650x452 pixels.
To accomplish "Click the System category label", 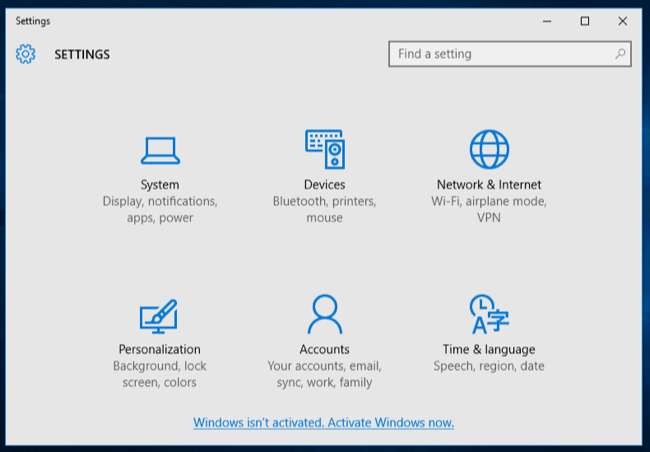I will coord(160,185).
